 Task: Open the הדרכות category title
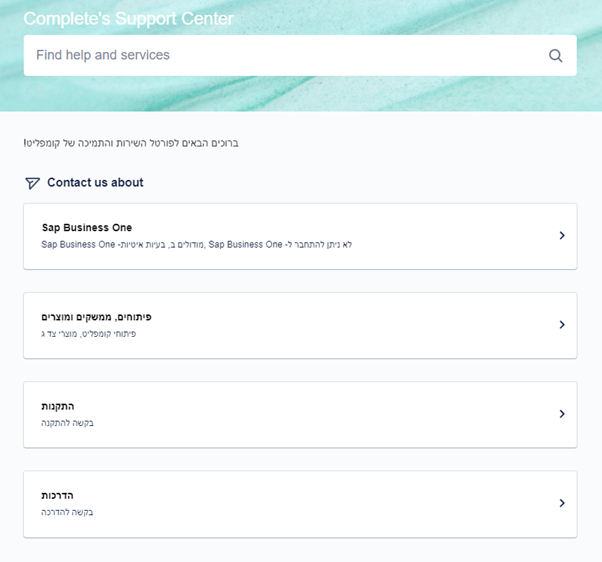pyautogui.click(x=58, y=495)
